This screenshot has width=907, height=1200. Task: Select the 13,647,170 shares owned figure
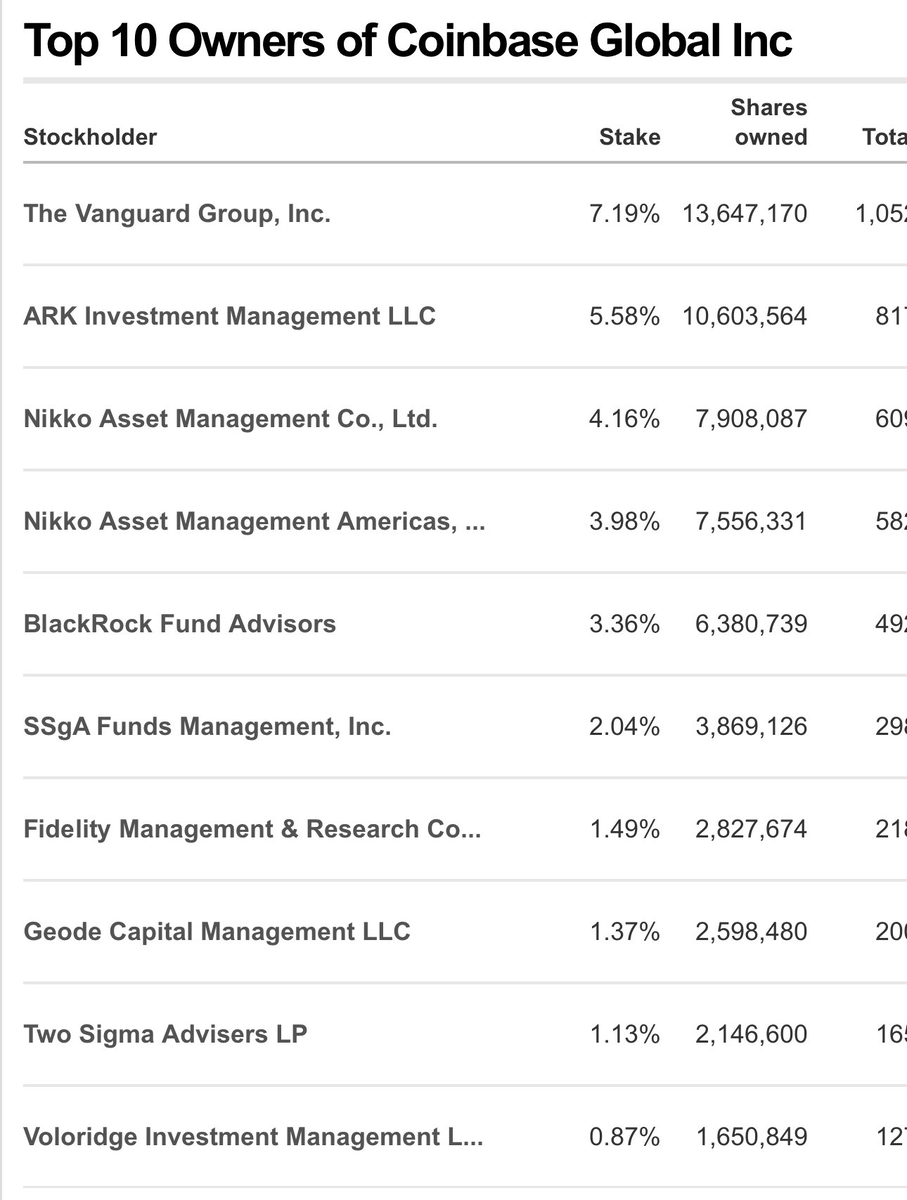point(744,213)
